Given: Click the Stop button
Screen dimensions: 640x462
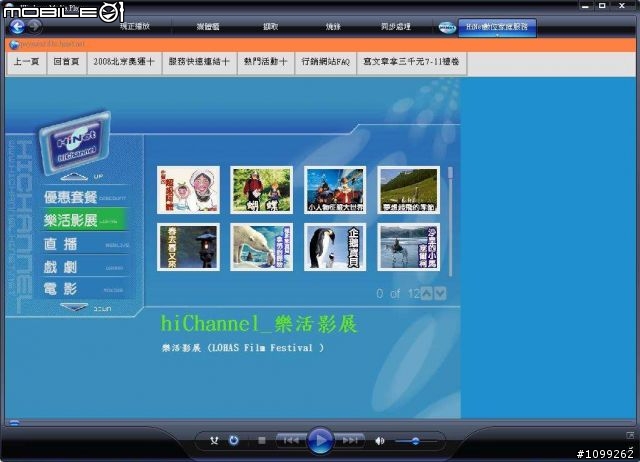Looking at the screenshot, I should (x=262, y=440).
